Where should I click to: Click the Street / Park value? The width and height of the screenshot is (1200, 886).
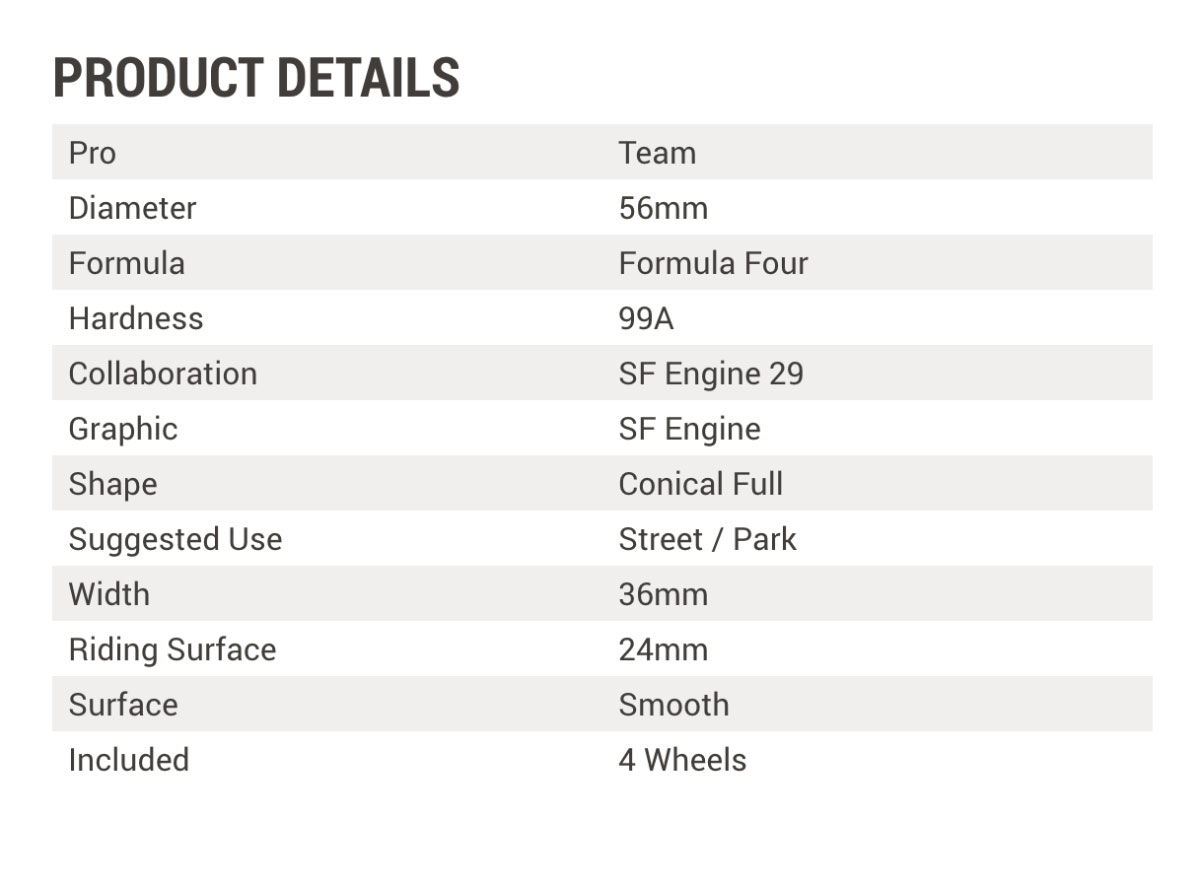707,539
